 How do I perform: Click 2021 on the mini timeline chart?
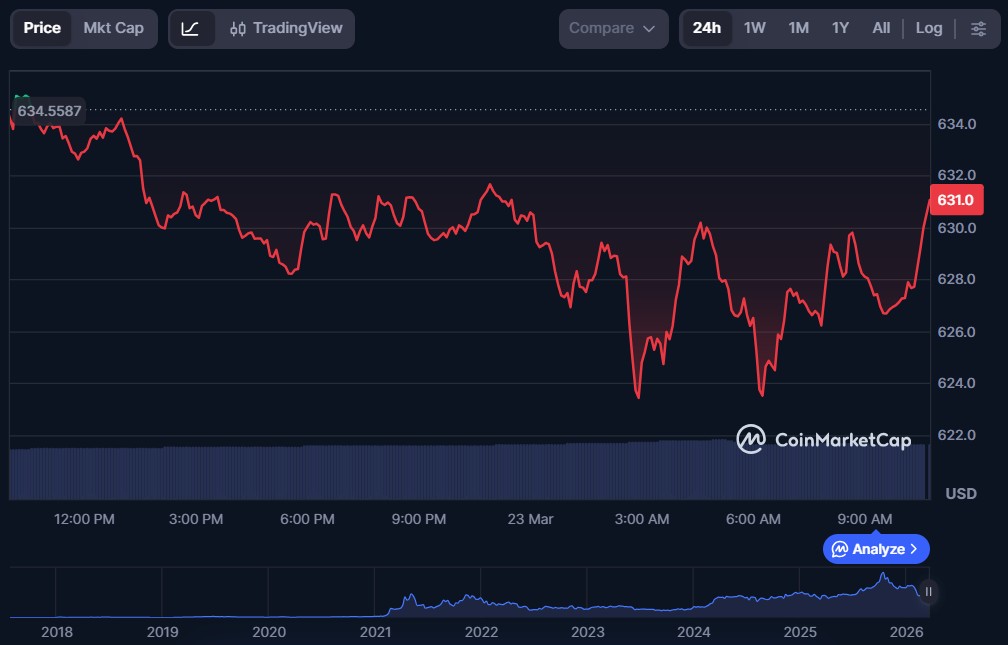tap(375, 632)
